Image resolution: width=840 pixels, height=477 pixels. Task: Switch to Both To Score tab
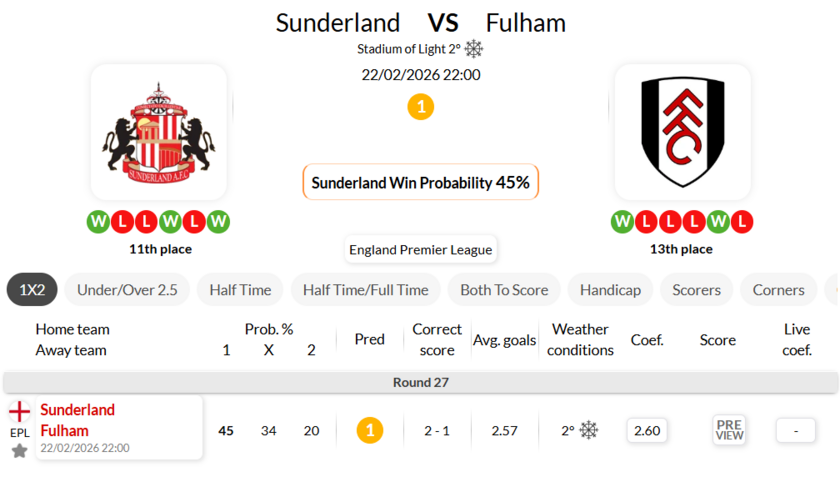tap(504, 290)
